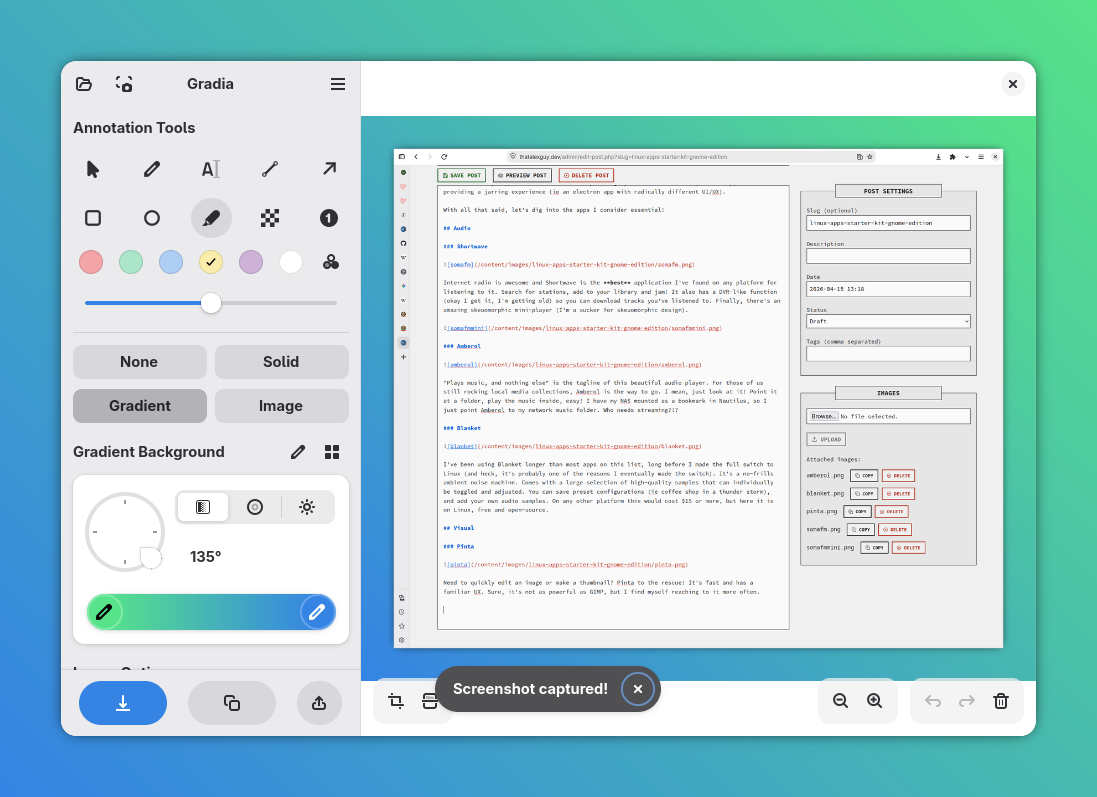
Task: Delete the image with trash icon
Action: pyautogui.click(x=1001, y=701)
